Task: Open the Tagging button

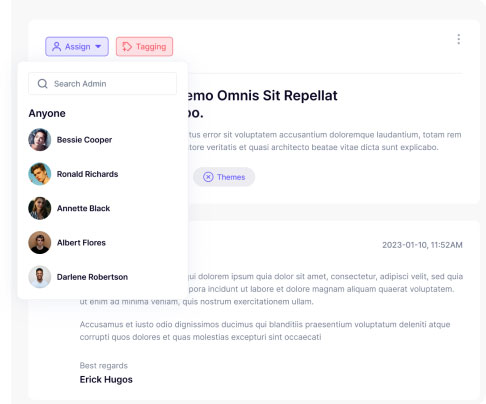Action: point(144,47)
